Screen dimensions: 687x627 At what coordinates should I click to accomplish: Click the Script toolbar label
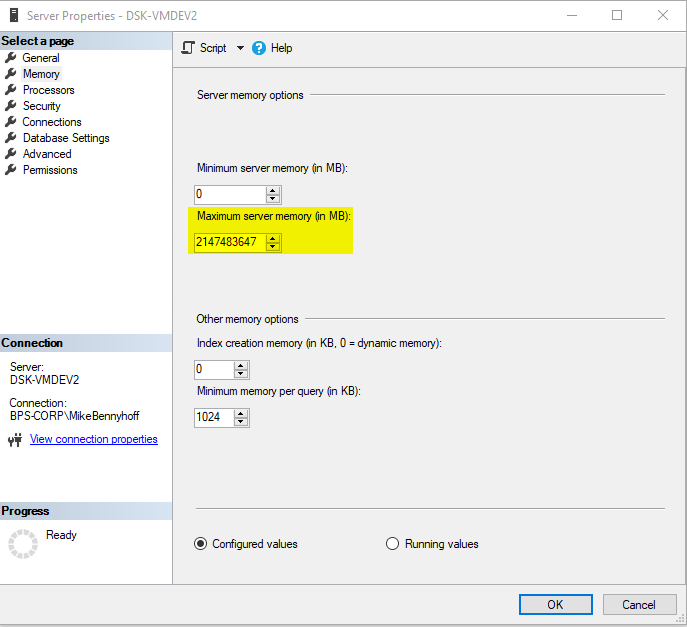[213, 48]
